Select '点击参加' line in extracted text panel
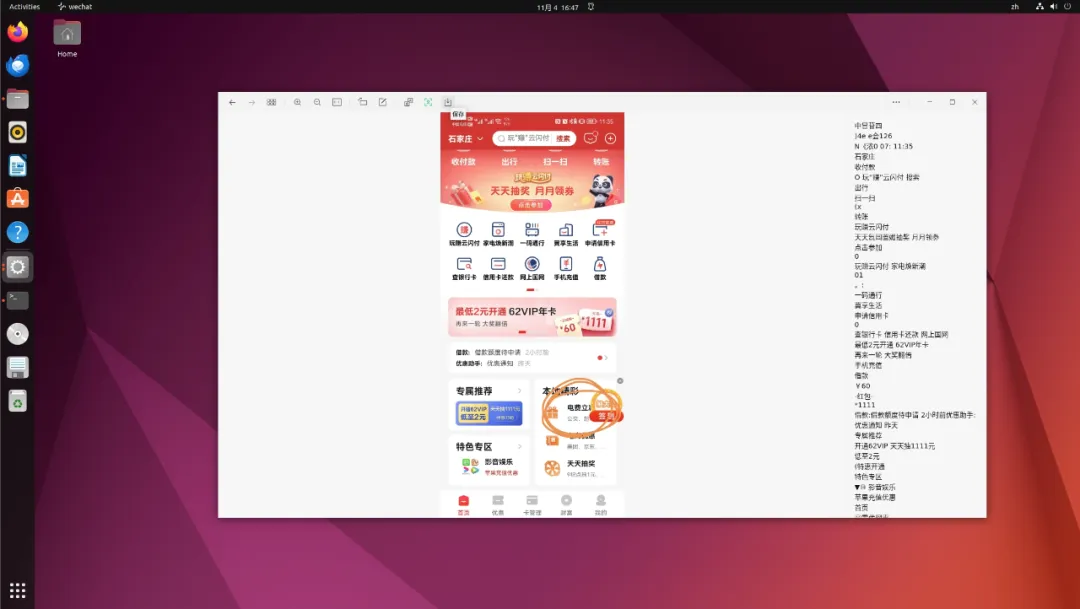Image resolution: width=1080 pixels, height=609 pixels. click(868, 247)
